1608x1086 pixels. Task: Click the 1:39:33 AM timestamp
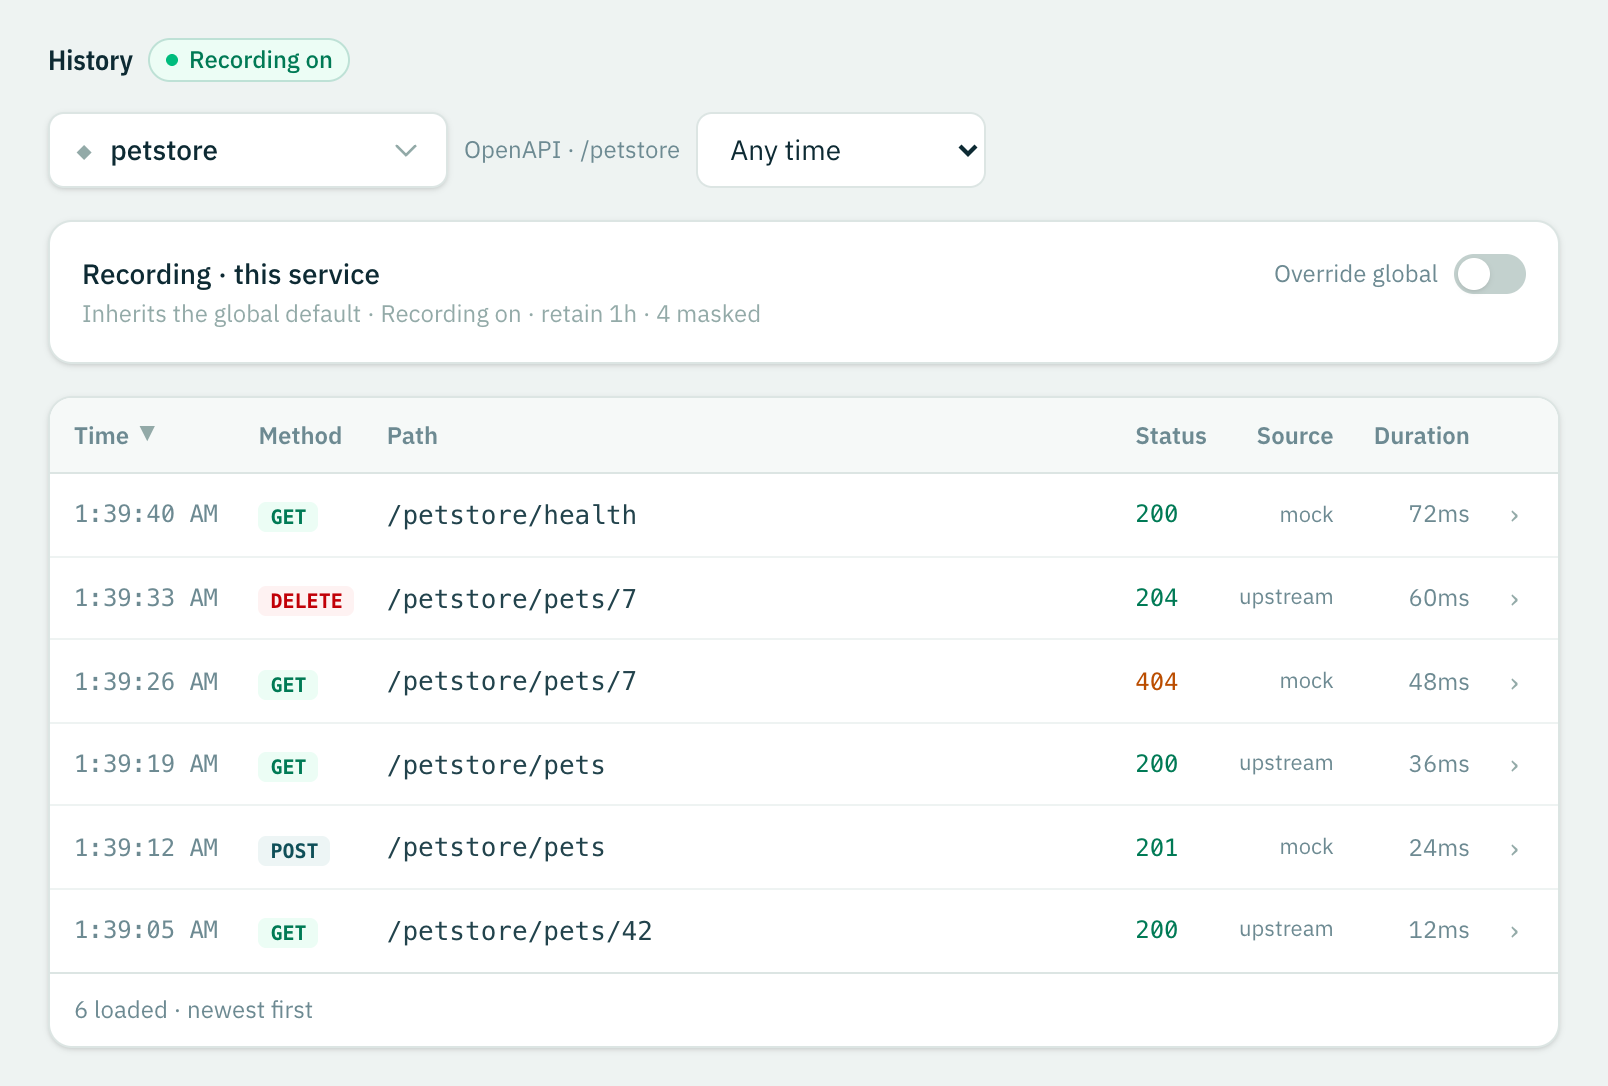pos(146,598)
